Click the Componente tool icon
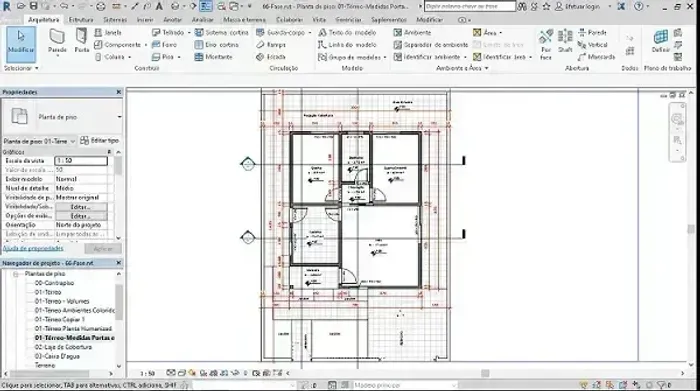The height and width of the screenshot is (391, 700). (x=98, y=45)
